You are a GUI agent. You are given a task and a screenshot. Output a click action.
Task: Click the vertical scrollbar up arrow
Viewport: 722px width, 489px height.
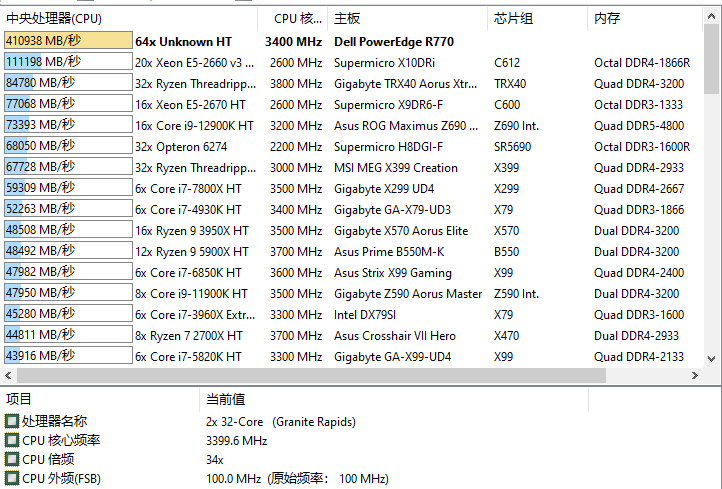click(711, 17)
